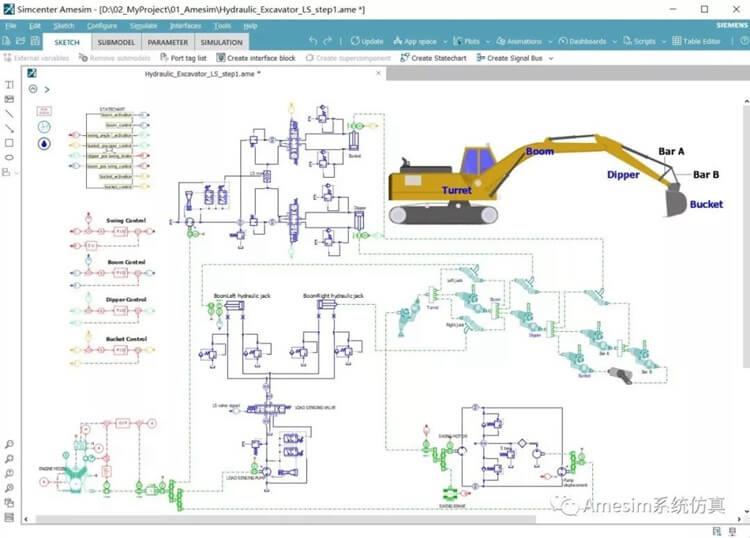Viewport: 750px width, 538px height.
Task: Open the Help menu
Action: [250, 26]
